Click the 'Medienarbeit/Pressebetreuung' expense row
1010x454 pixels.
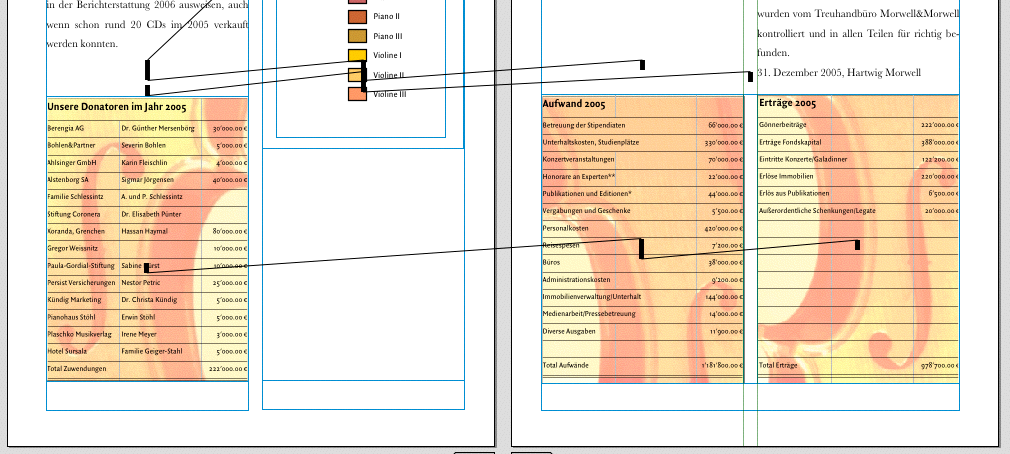pyautogui.click(x=589, y=314)
